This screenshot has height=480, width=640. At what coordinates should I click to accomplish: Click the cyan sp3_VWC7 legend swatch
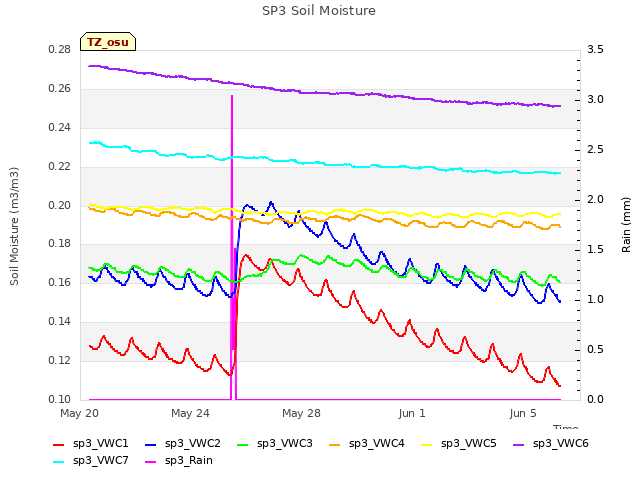click(x=58, y=462)
